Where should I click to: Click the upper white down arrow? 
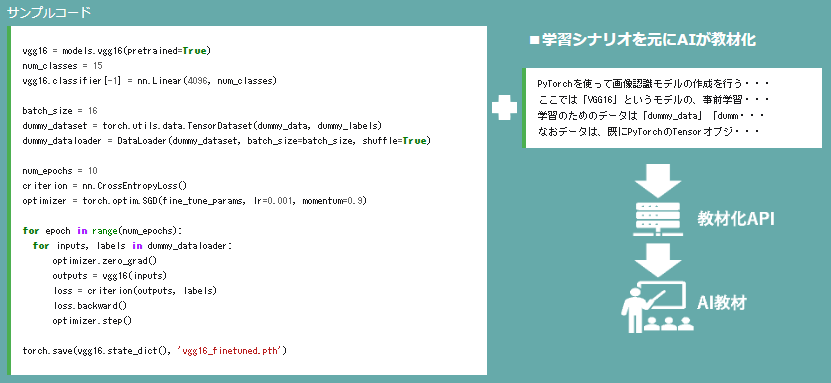(x=658, y=181)
